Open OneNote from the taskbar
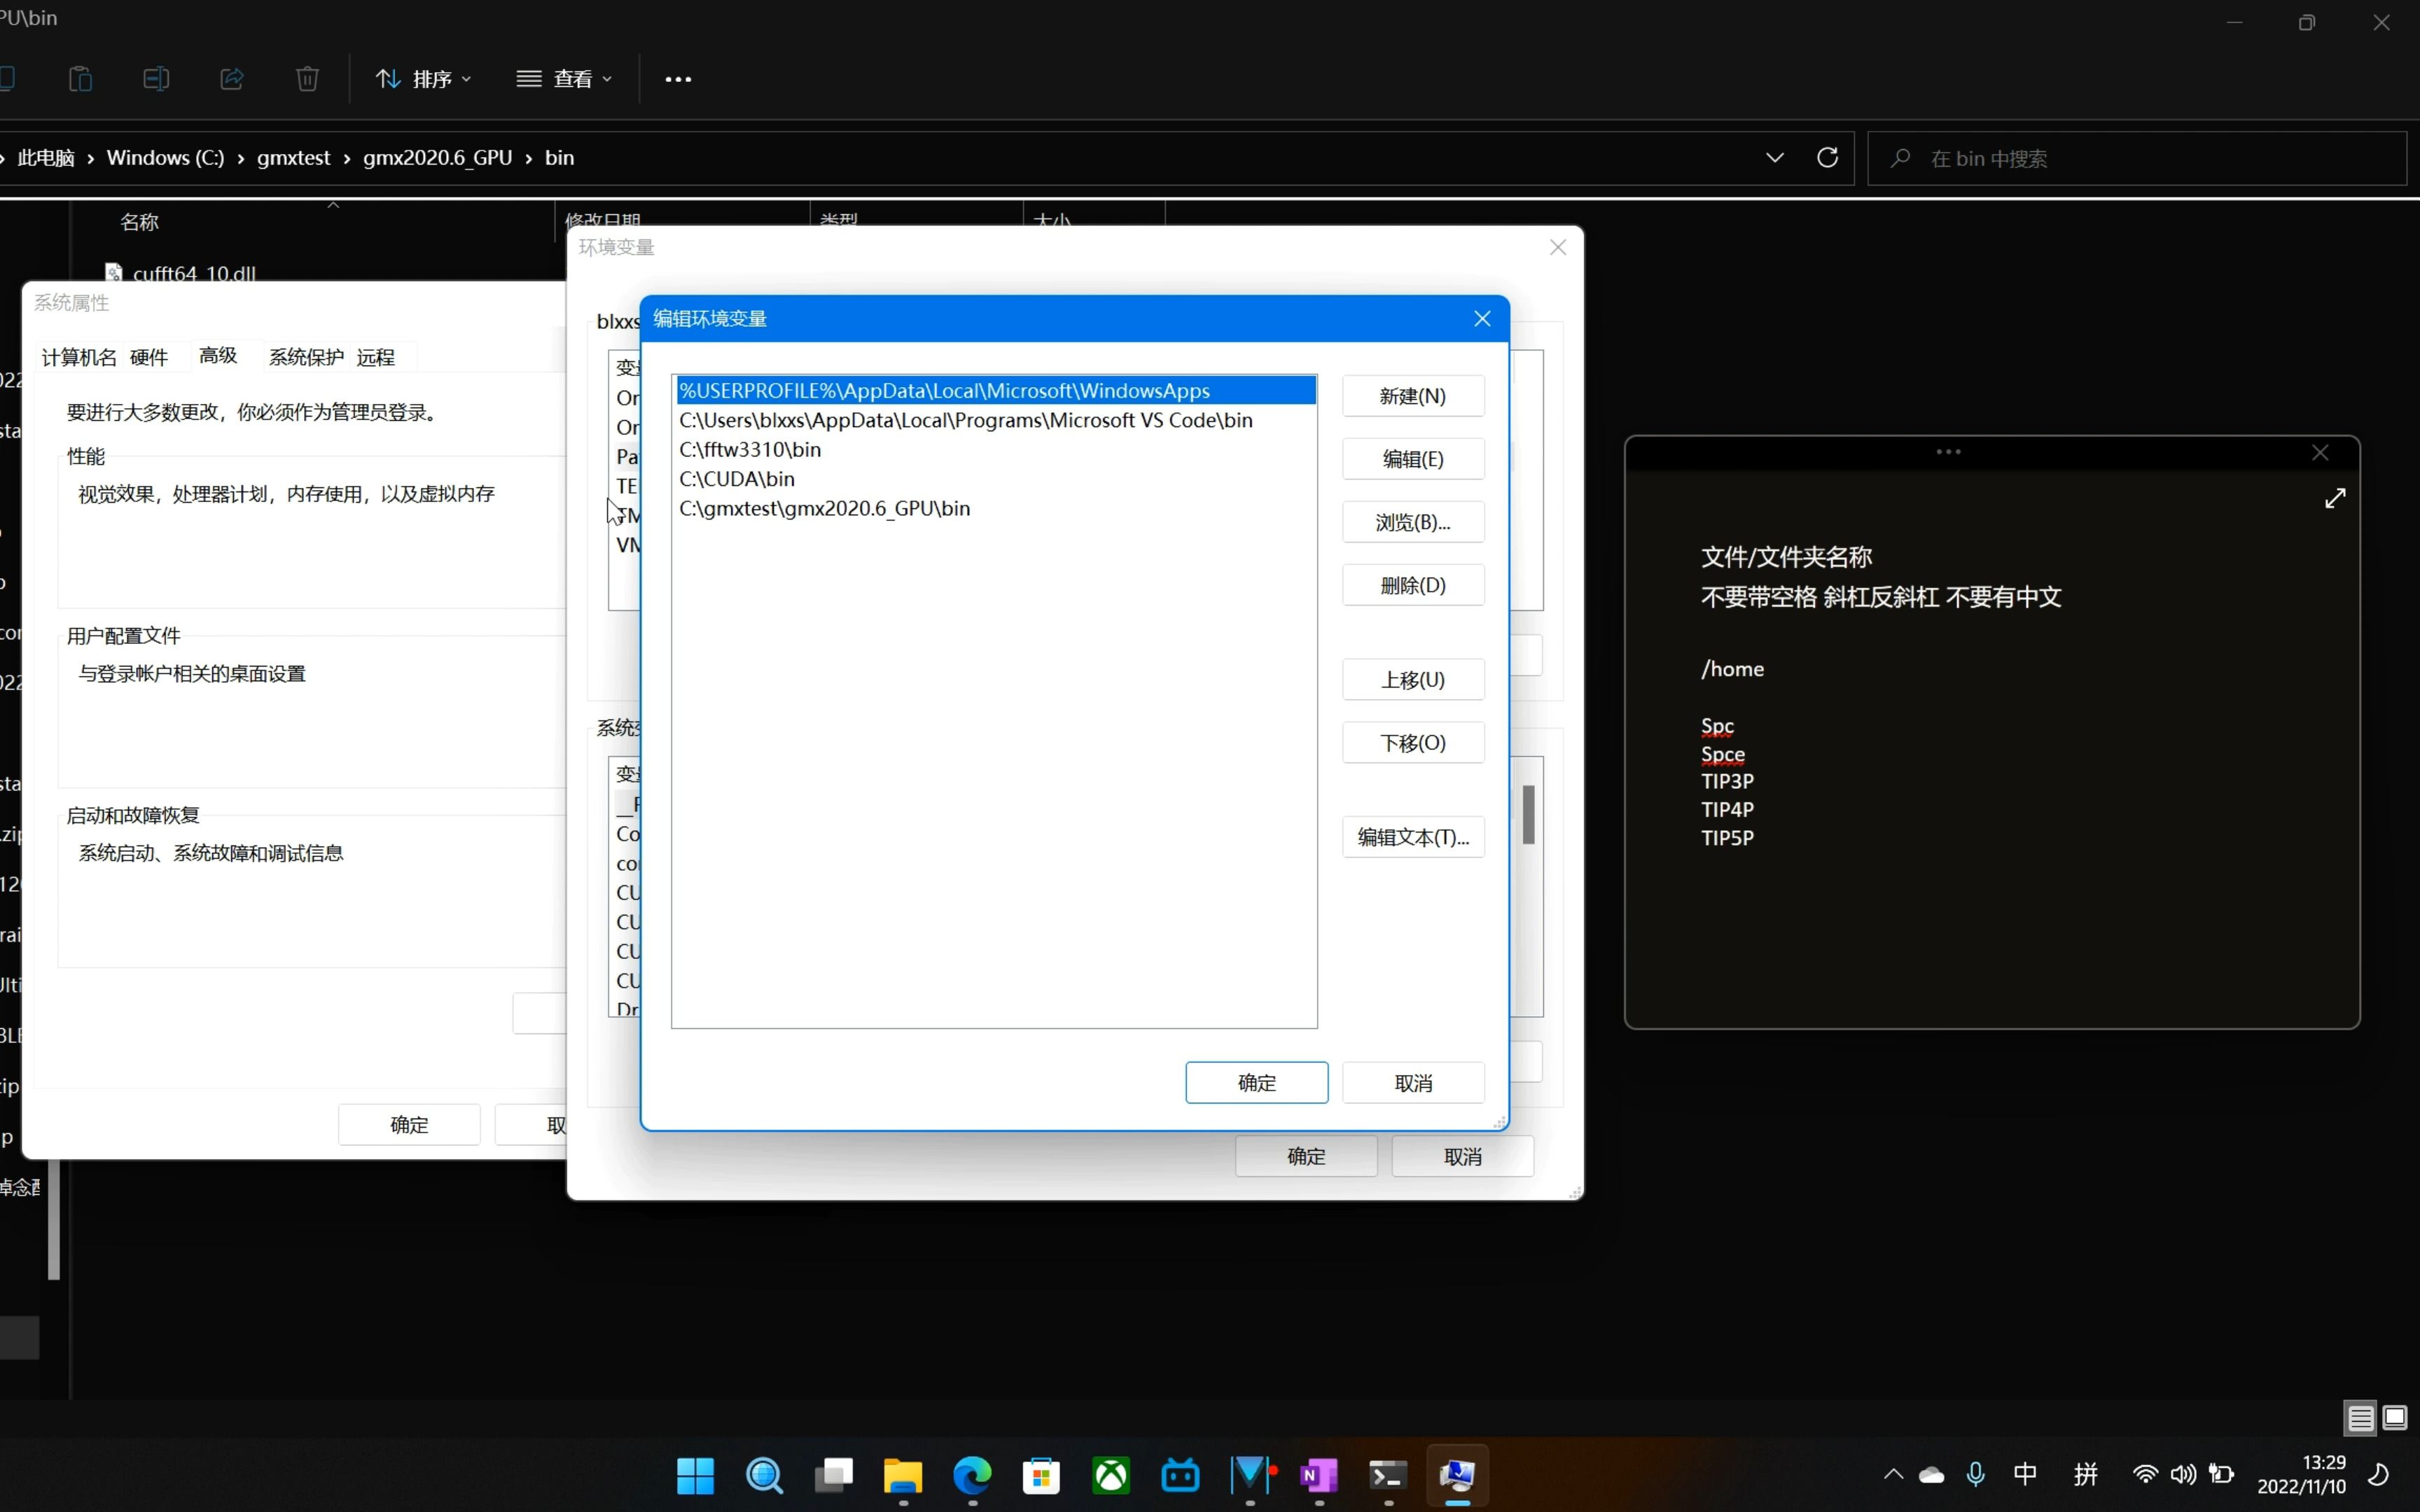 point(1319,1475)
